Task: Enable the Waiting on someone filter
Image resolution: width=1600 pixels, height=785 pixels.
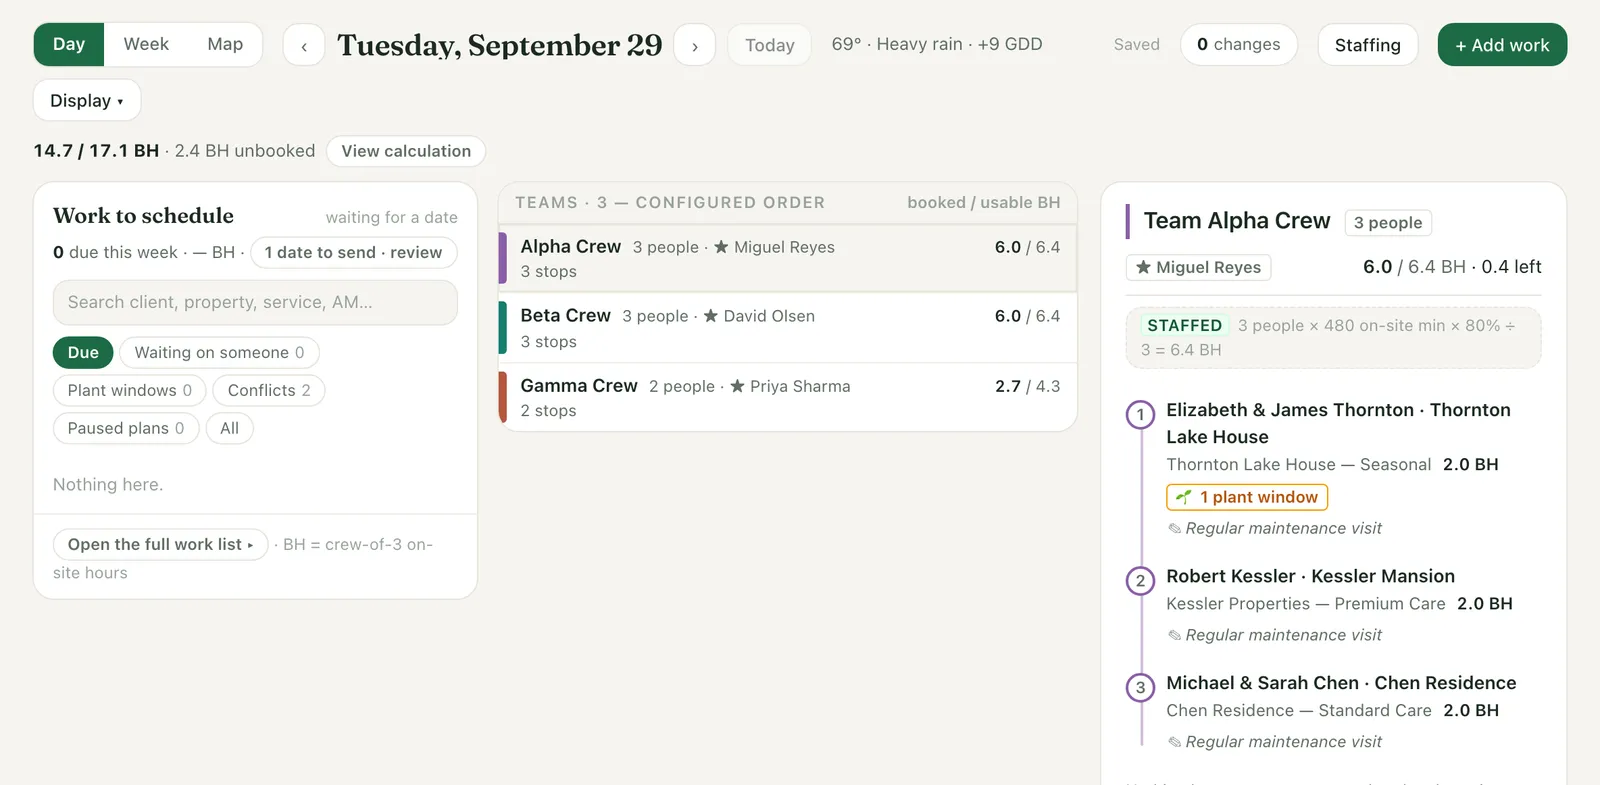Action: tap(219, 352)
